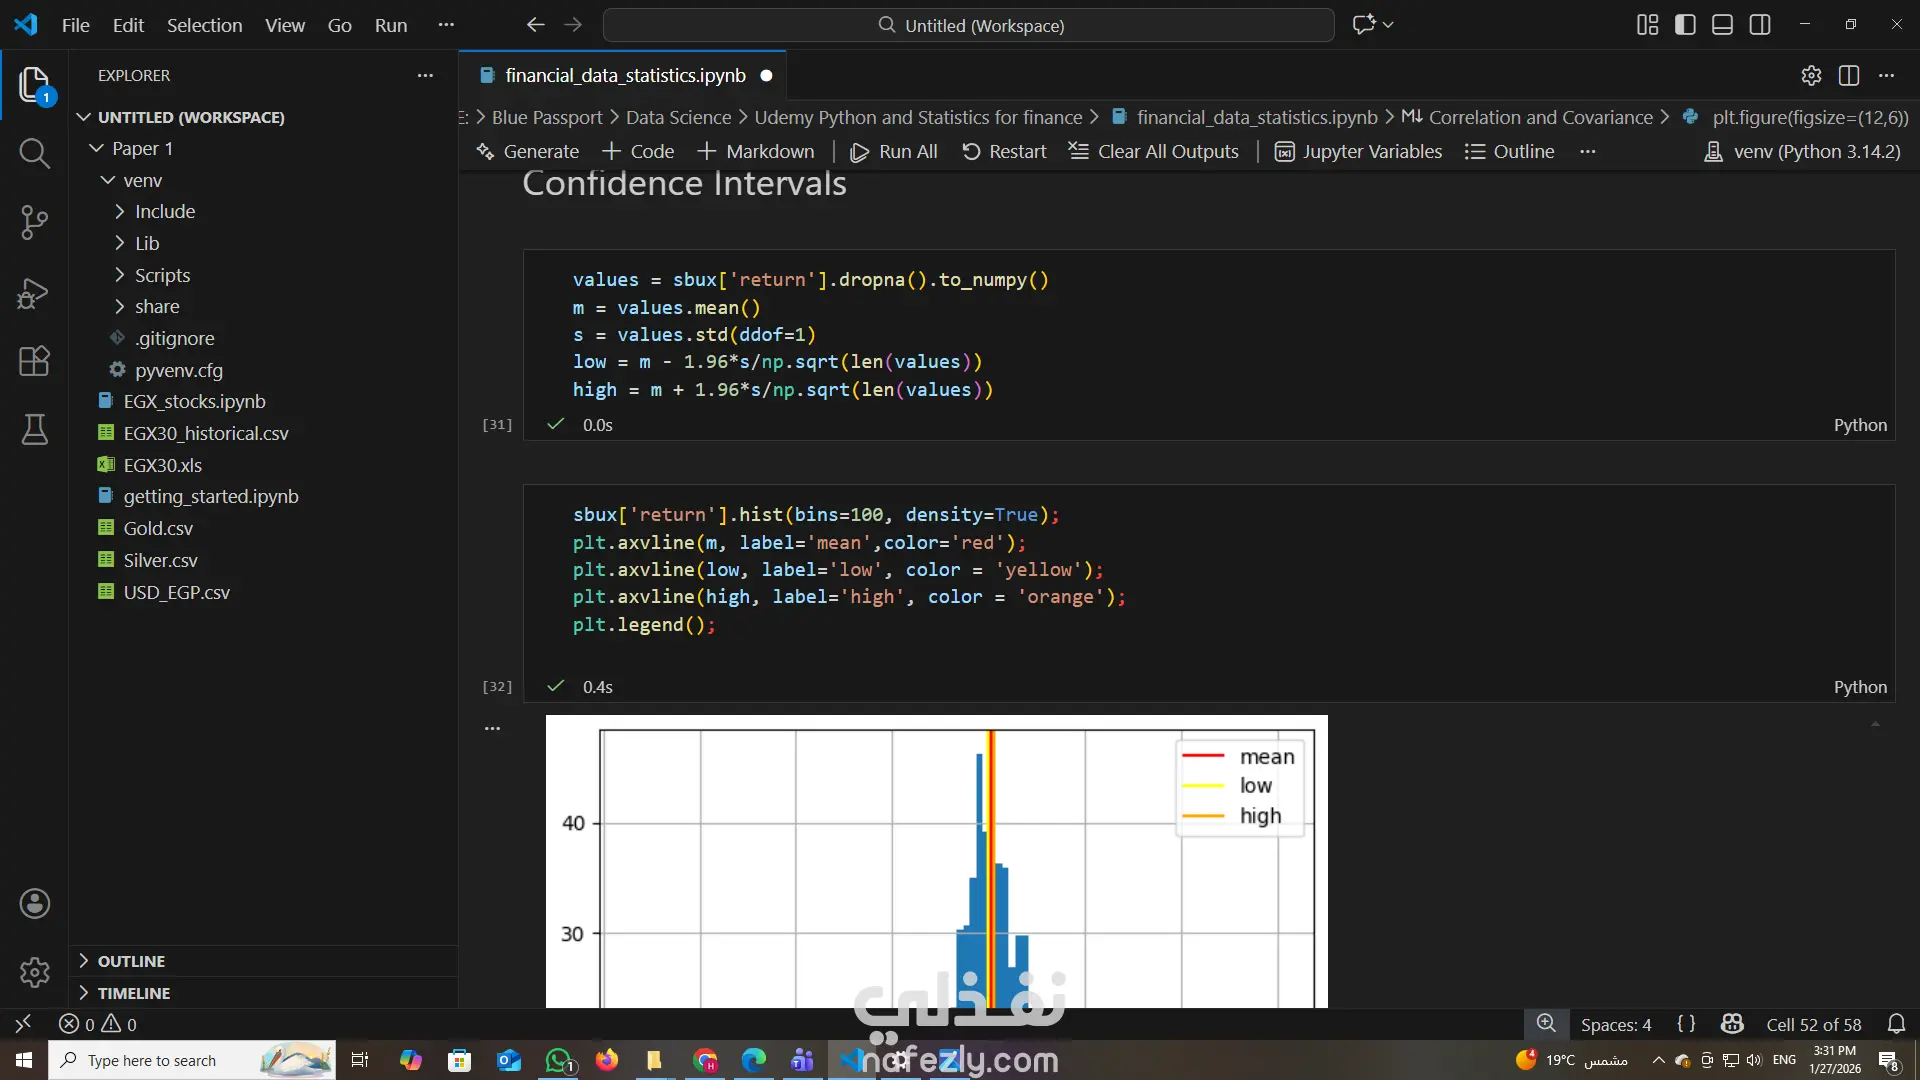Toggle the primary side bar
This screenshot has width=1920, height=1080.
1685,25
